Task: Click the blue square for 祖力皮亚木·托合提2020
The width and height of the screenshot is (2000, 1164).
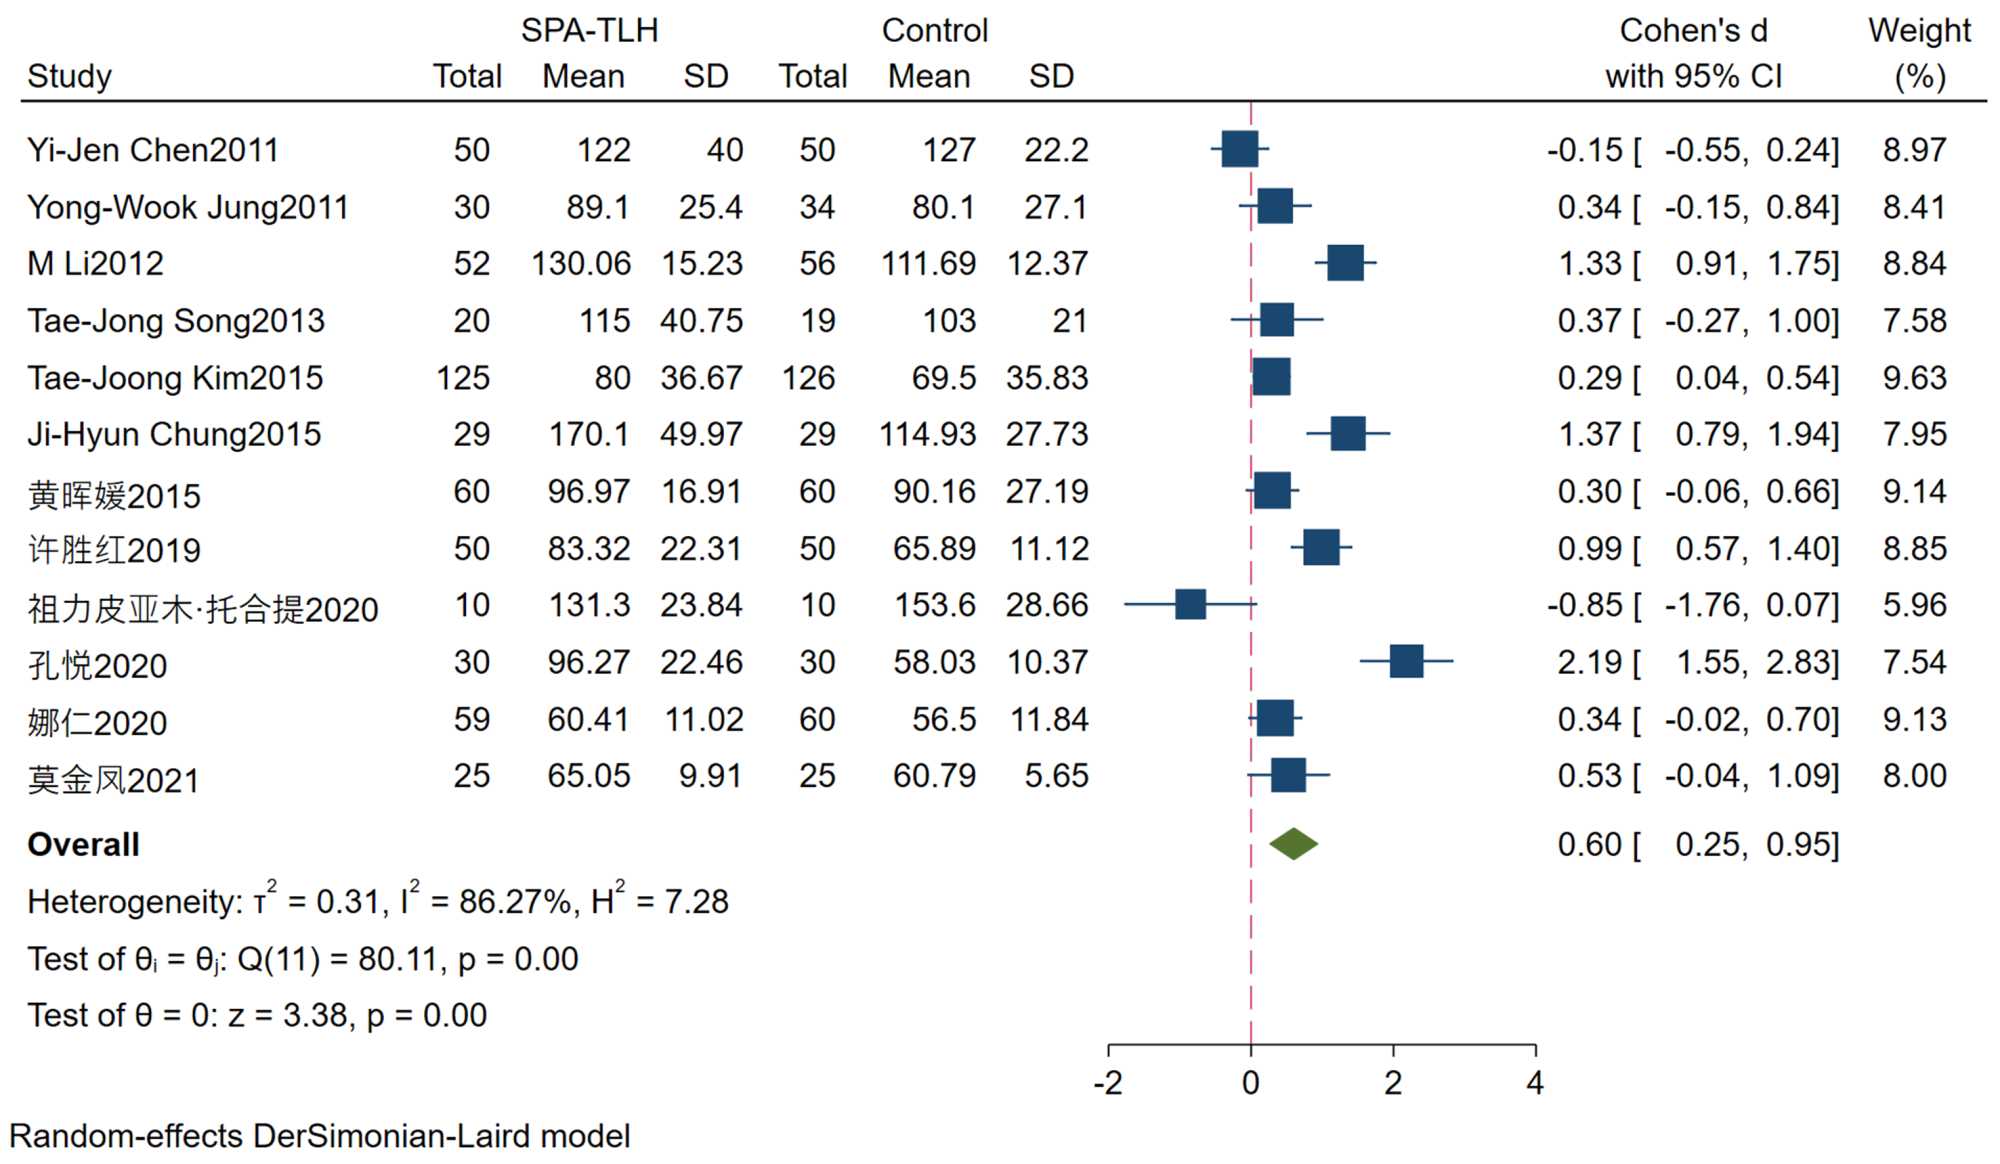Action: pyautogui.click(x=1190, y=604)
